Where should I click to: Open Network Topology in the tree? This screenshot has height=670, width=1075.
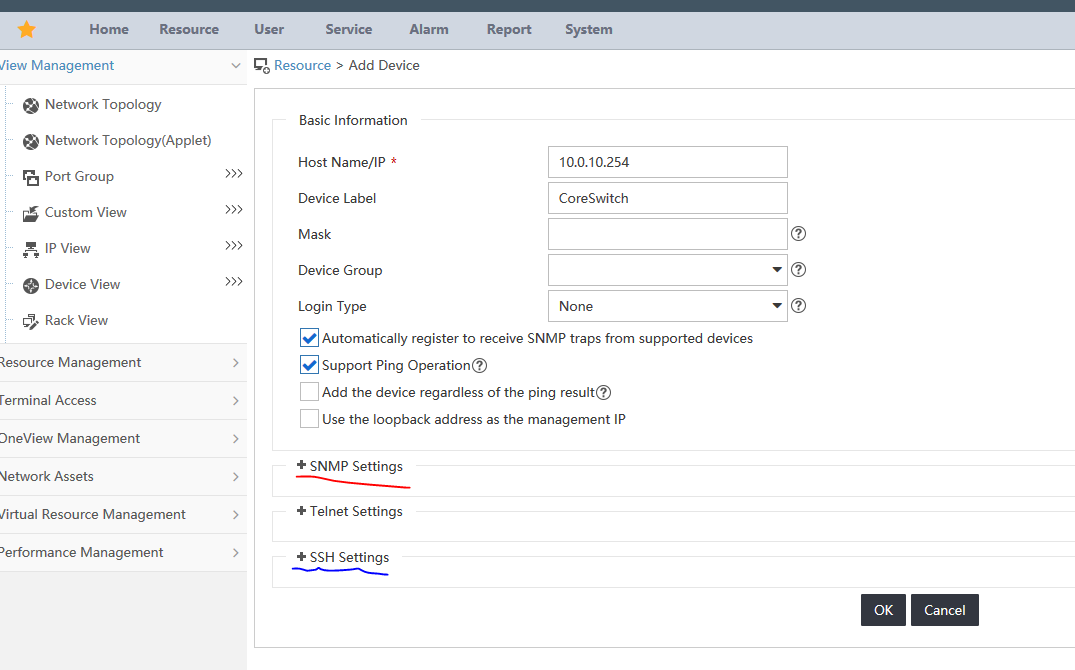point(104,105)
